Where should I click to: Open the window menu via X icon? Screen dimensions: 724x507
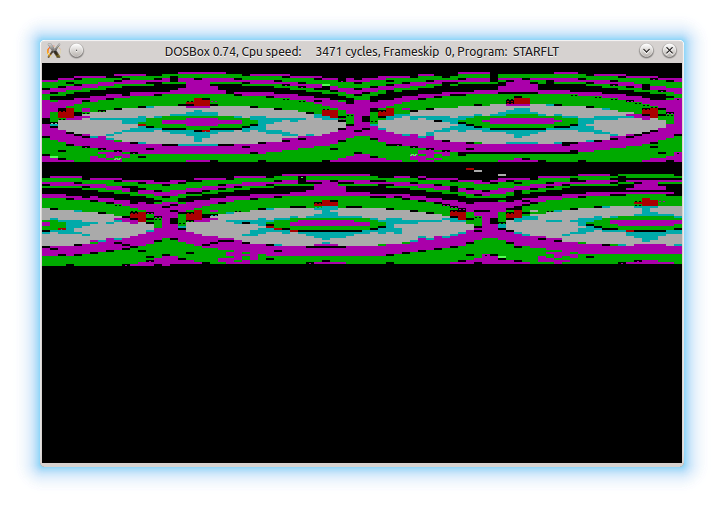(x=54, y=51)
